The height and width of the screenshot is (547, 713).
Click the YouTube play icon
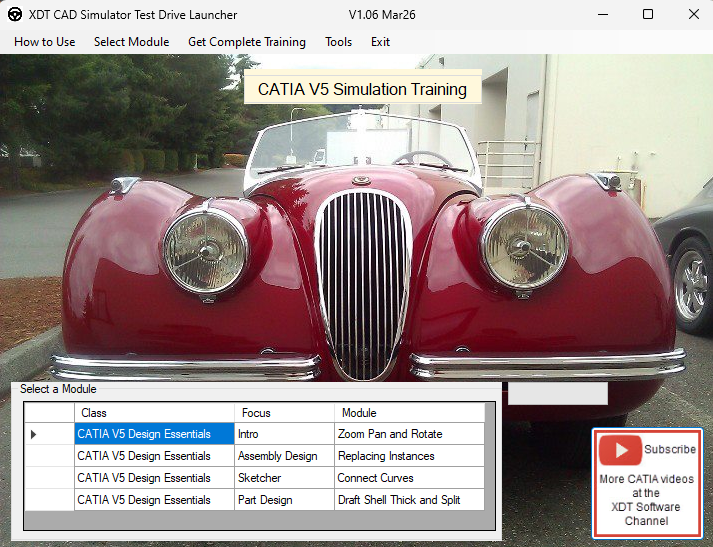620,450
